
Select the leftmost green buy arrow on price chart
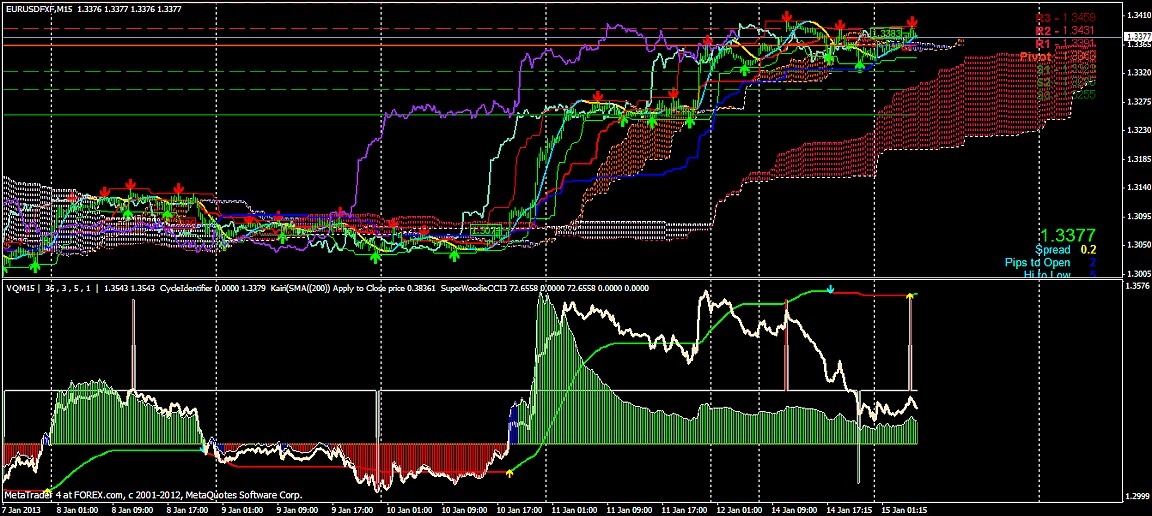[x=35, y=266]
